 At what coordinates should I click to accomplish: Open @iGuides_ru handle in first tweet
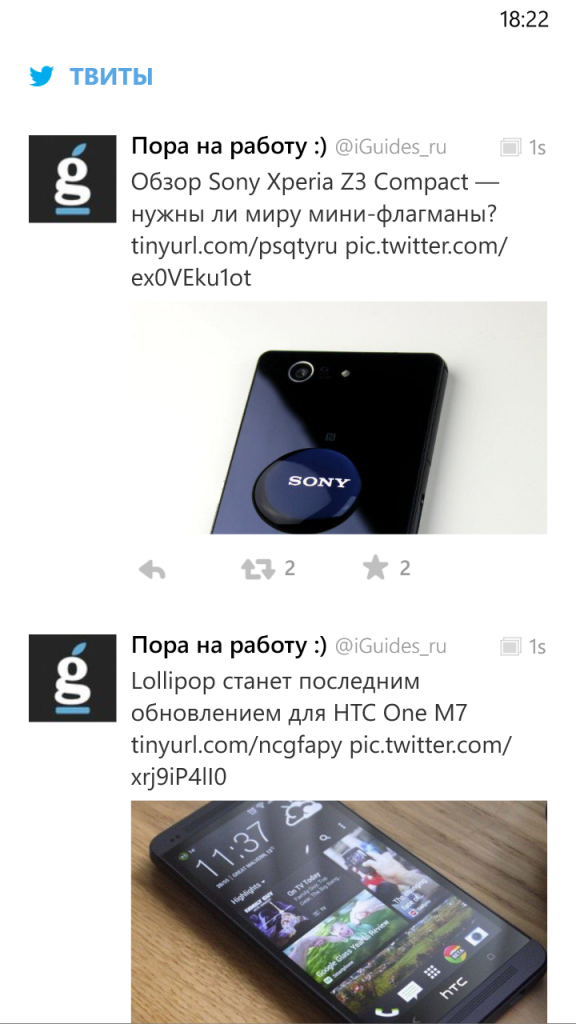click(x=391, y=148)
